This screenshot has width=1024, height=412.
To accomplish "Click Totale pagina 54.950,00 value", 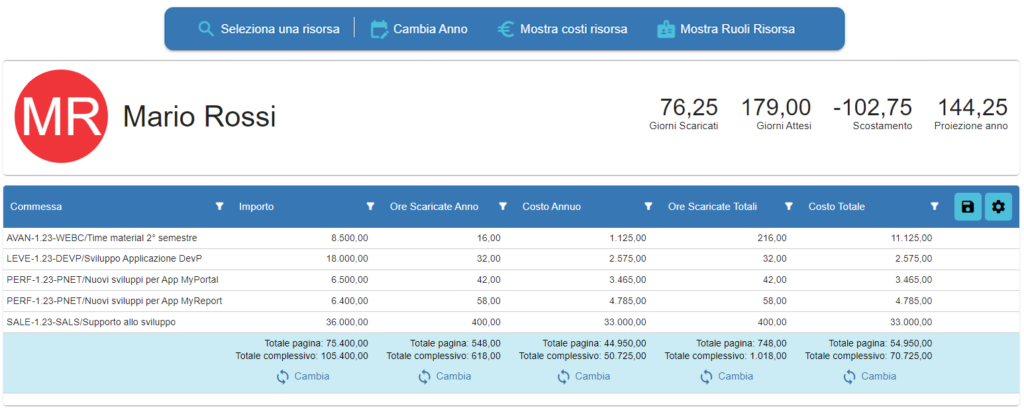I will click(x=911, y=343).
